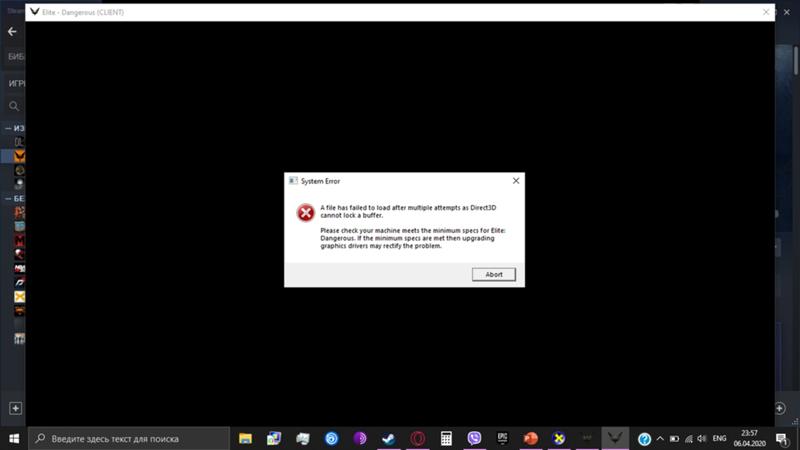Open network settings tray icon

click(x=688, y=439)
